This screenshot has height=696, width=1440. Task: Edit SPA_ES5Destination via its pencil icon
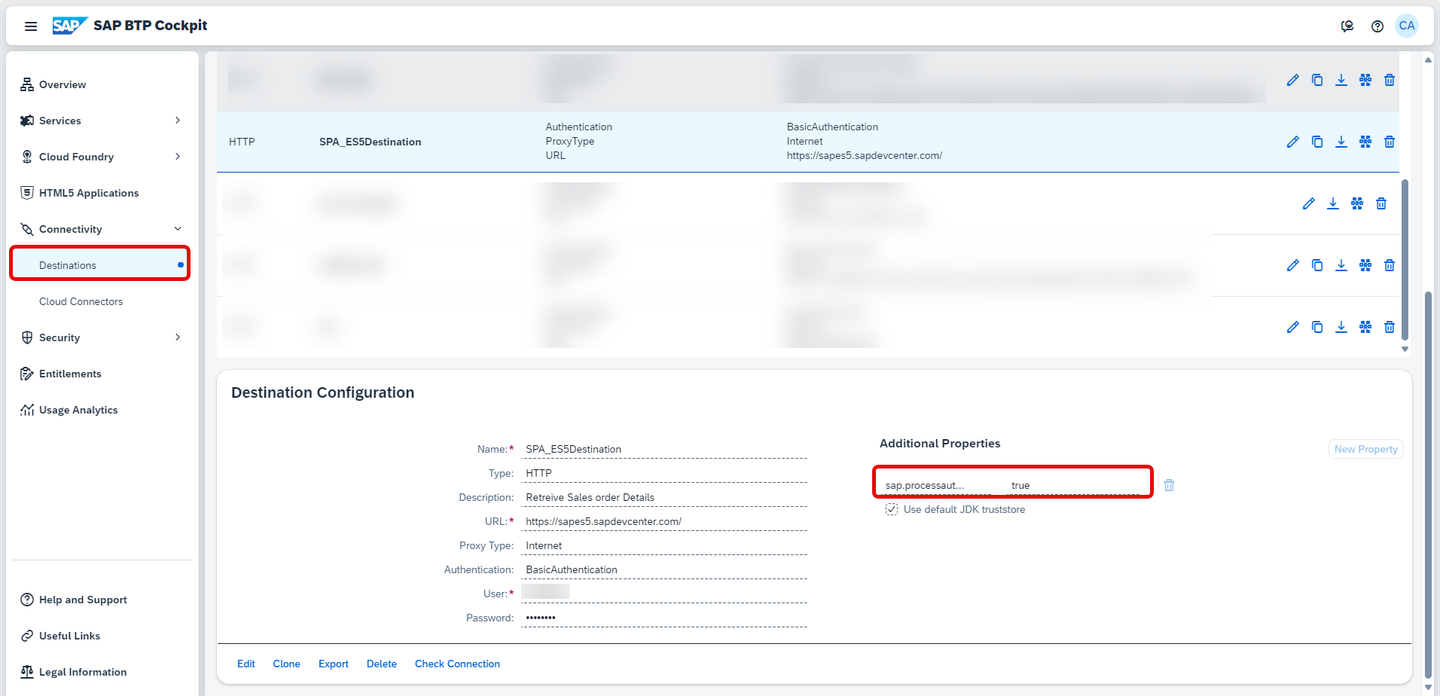tap(1293, 142)
